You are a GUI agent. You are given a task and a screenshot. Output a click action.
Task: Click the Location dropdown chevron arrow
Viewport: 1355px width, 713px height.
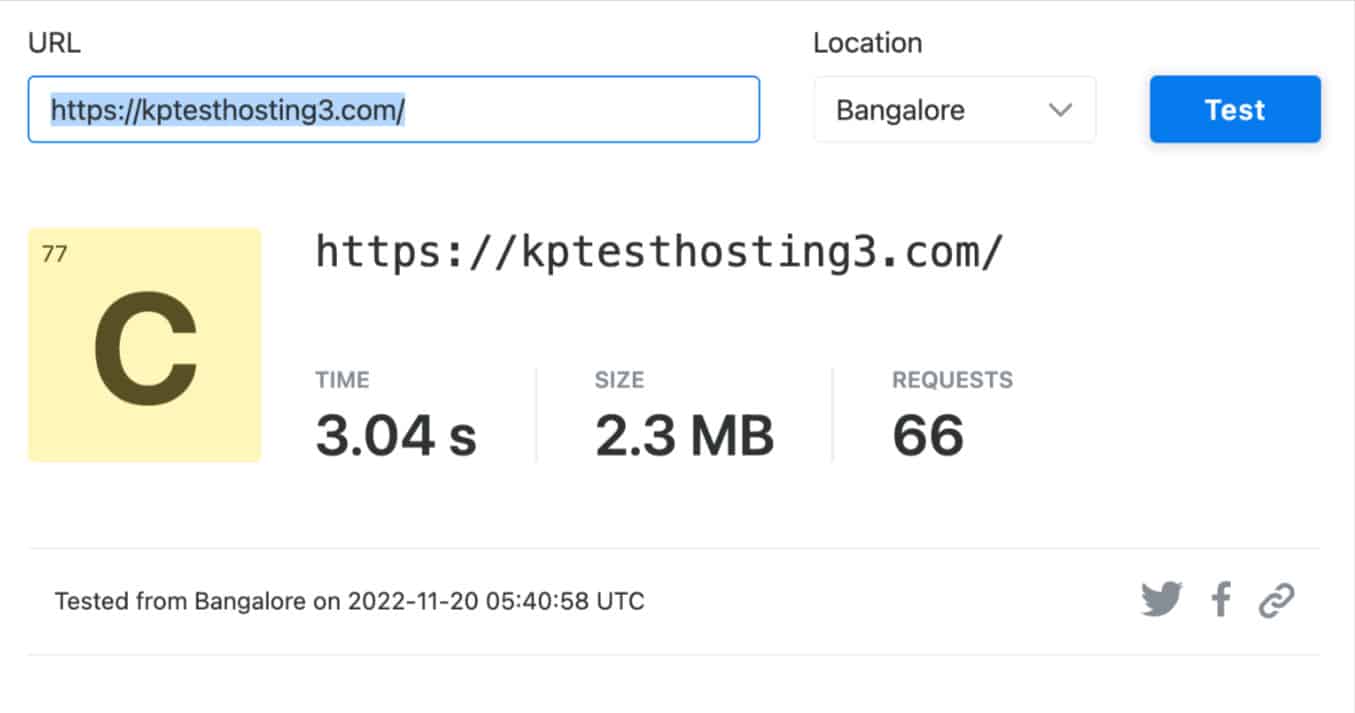click(x=1060, y=110)
